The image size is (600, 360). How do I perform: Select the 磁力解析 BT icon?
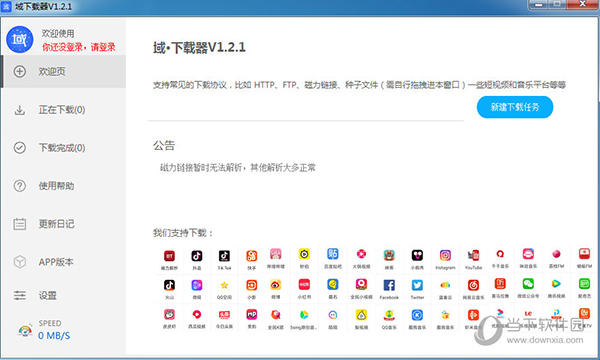(x=169, y=256)
